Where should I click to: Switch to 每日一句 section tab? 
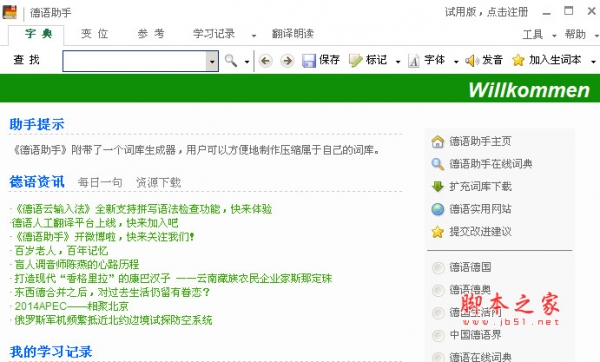tap(100, 183)
